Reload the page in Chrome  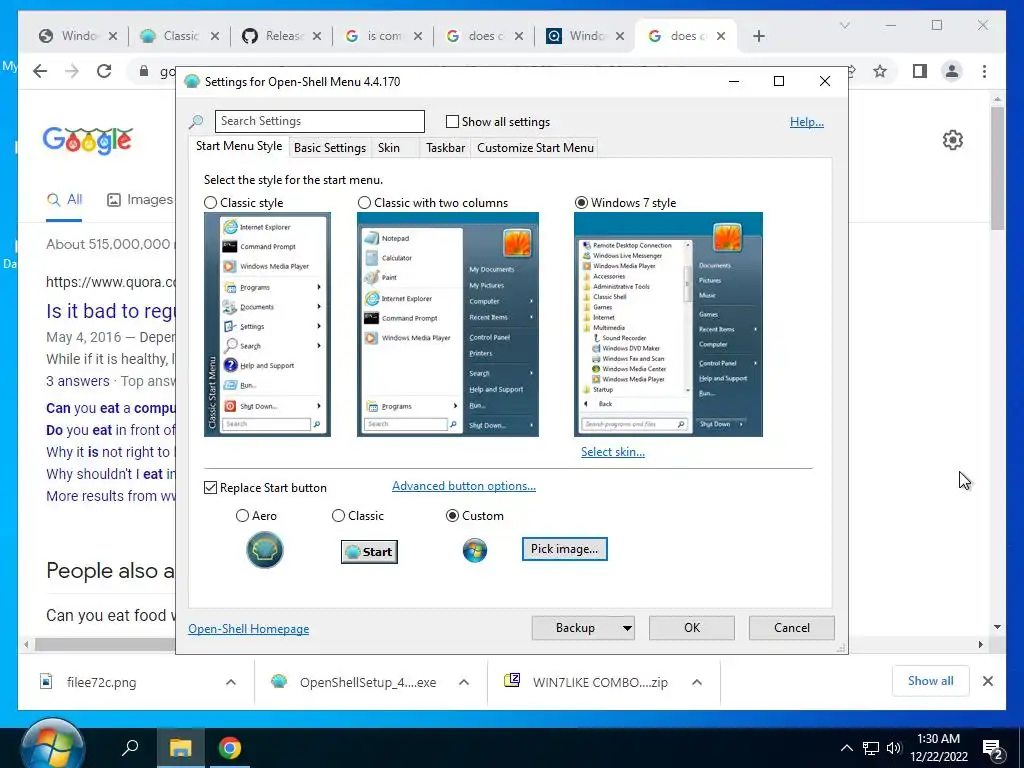(104, 71)
